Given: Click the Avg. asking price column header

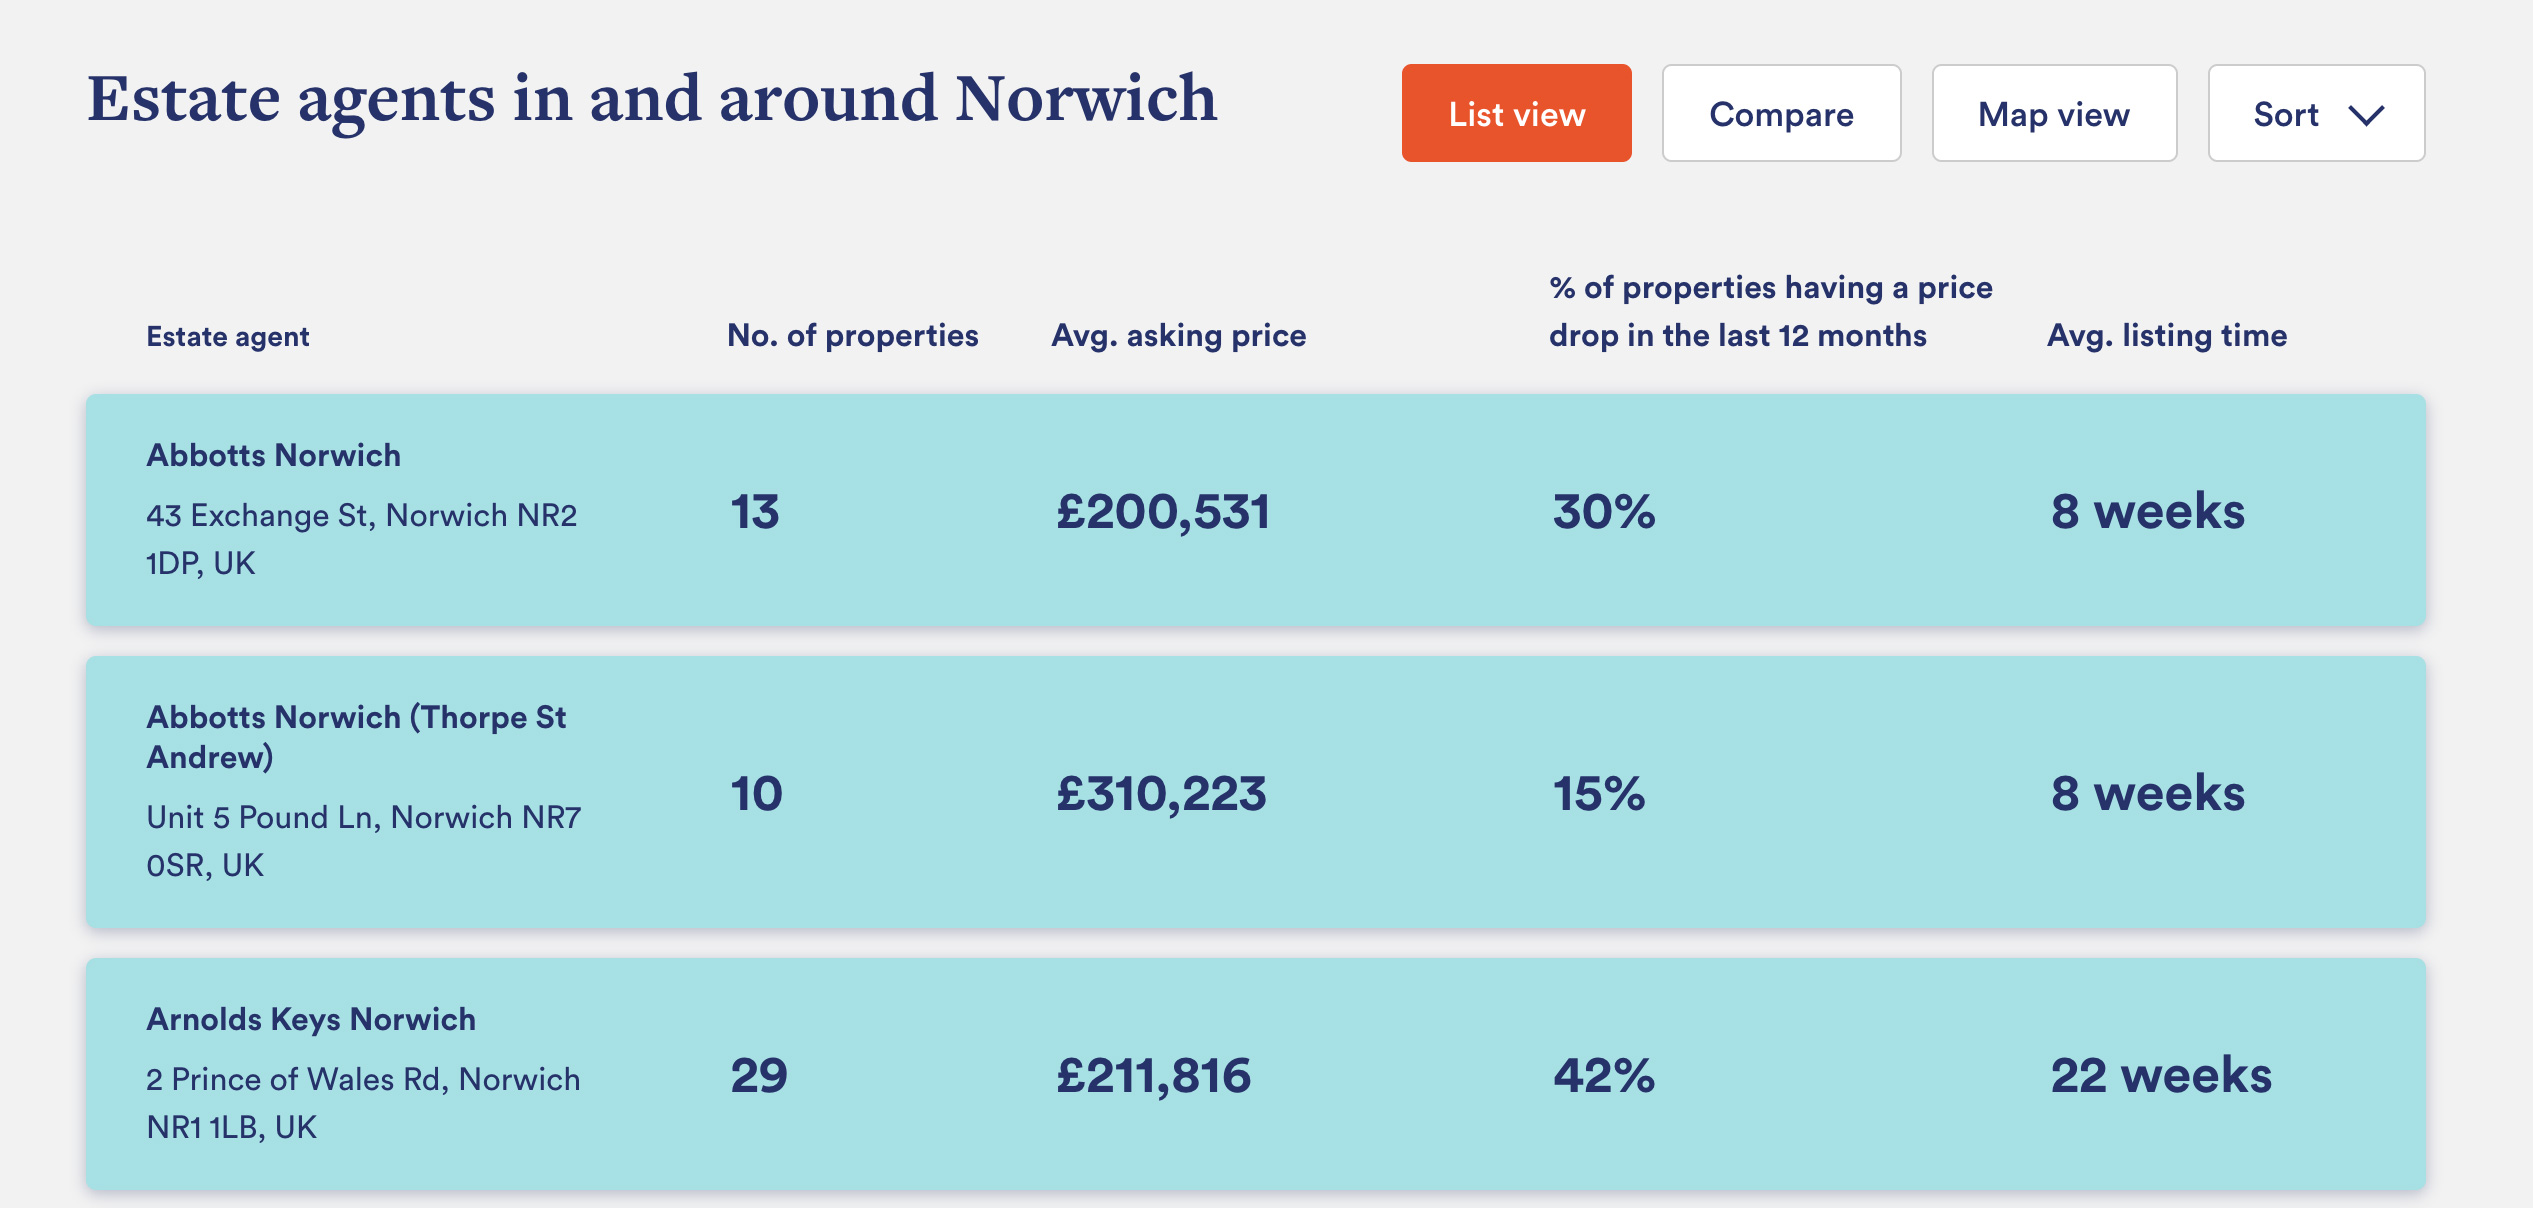Looking at the screenshot, I should (1178, 335).
